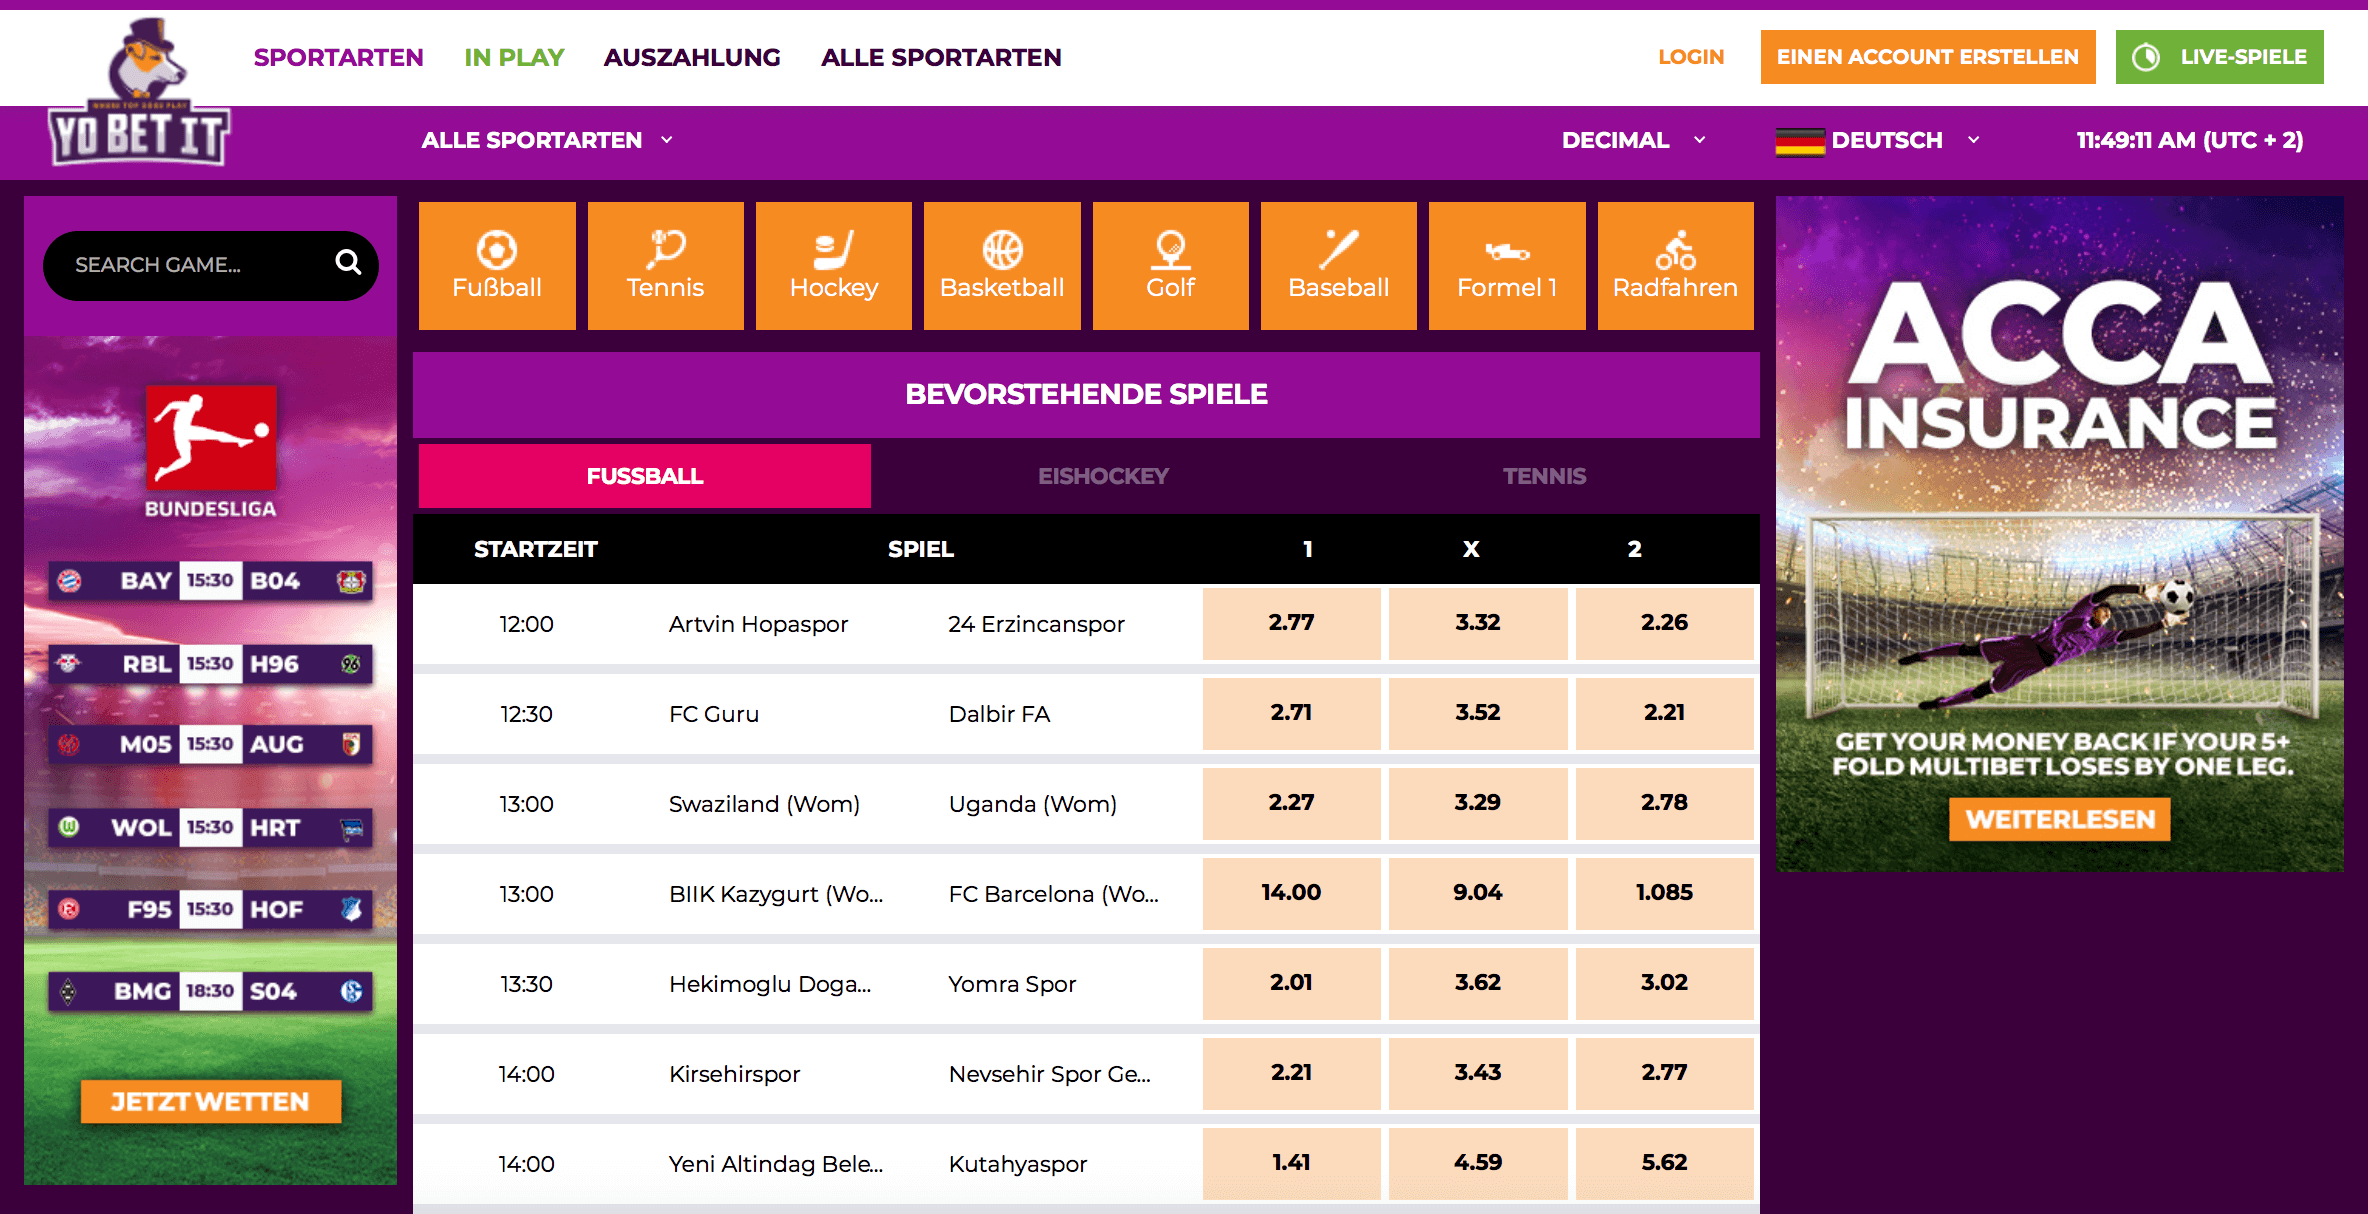This screenshot has width=2368, height=1214.
Task: Click the Bayer Leverkusen B04 crest
Action: 351,581
